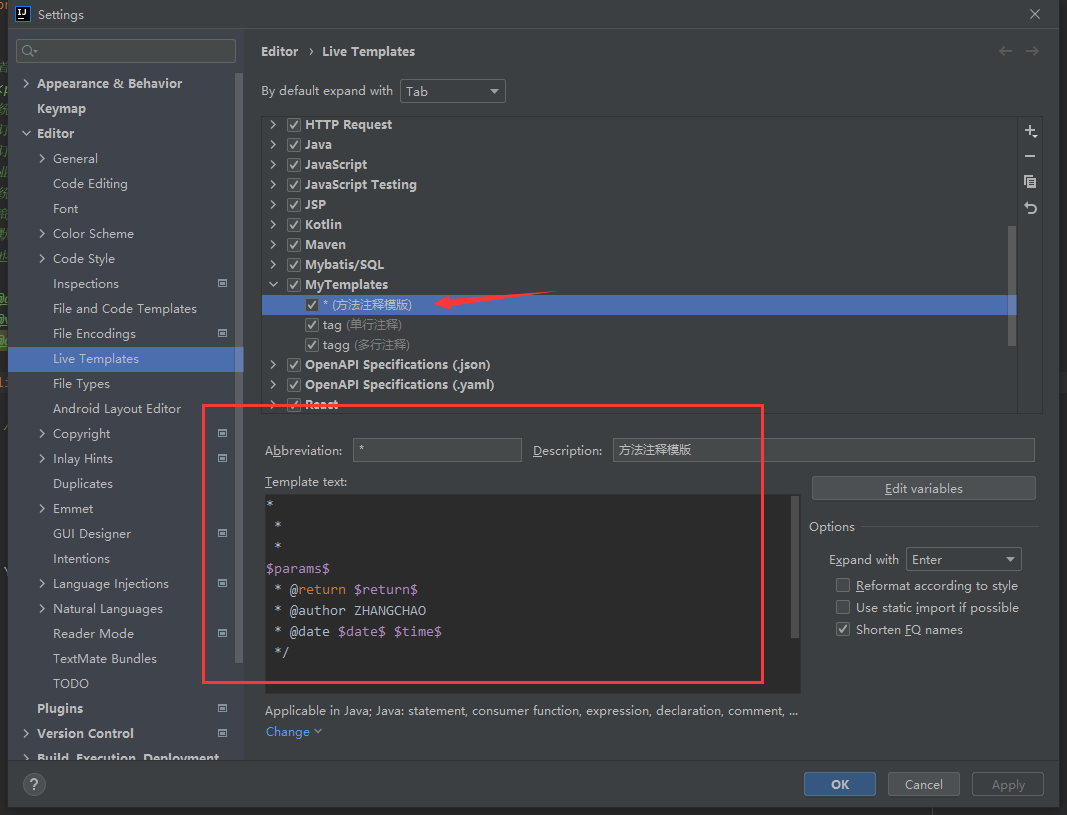Open the TODO settings page

[x=71, y=684]
